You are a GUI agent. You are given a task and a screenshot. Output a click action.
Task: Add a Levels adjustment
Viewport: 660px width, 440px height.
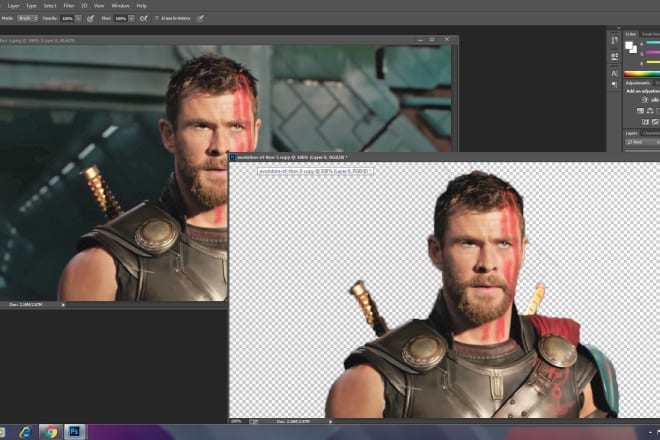point(655,100)
